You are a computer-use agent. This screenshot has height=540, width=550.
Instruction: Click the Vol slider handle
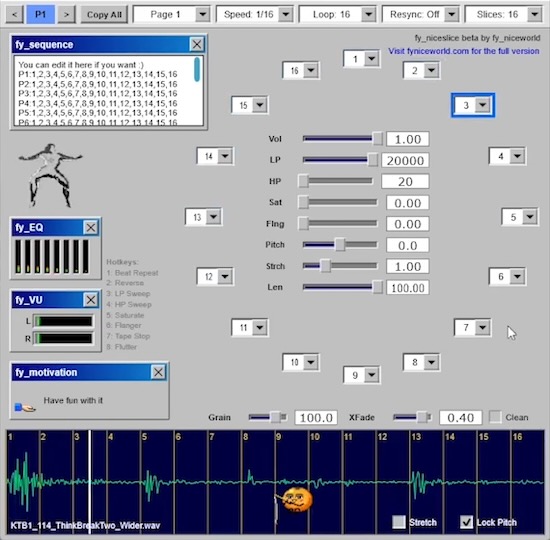(x=377, y=139)
